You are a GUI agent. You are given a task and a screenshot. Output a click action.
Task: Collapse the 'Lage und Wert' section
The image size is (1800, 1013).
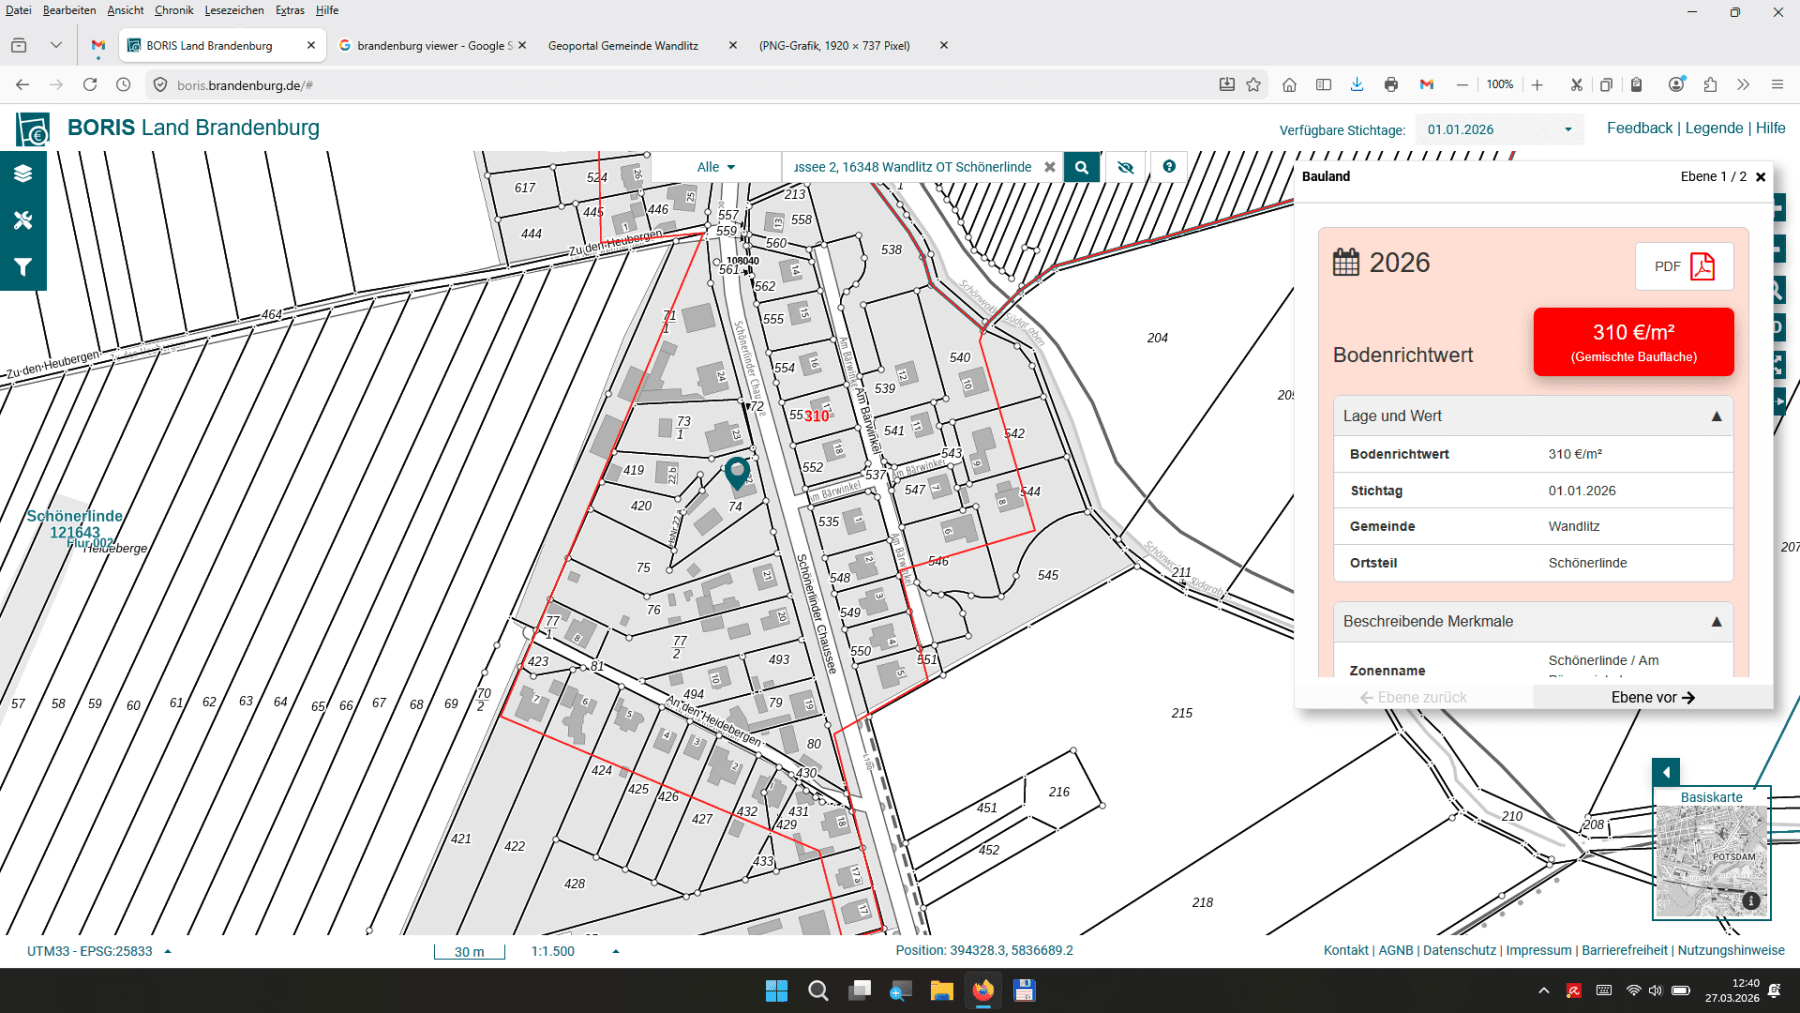pyautogui.click(x=1715, y=415)
